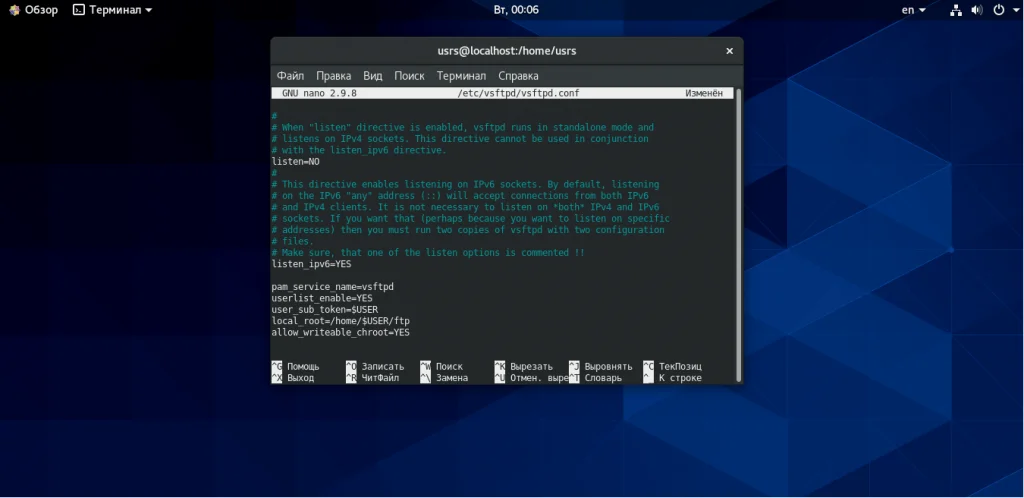Screen dimensions: 1024x498
Task: Open the Терминал app menu in top bar
Action: click(x=113, y=10)
